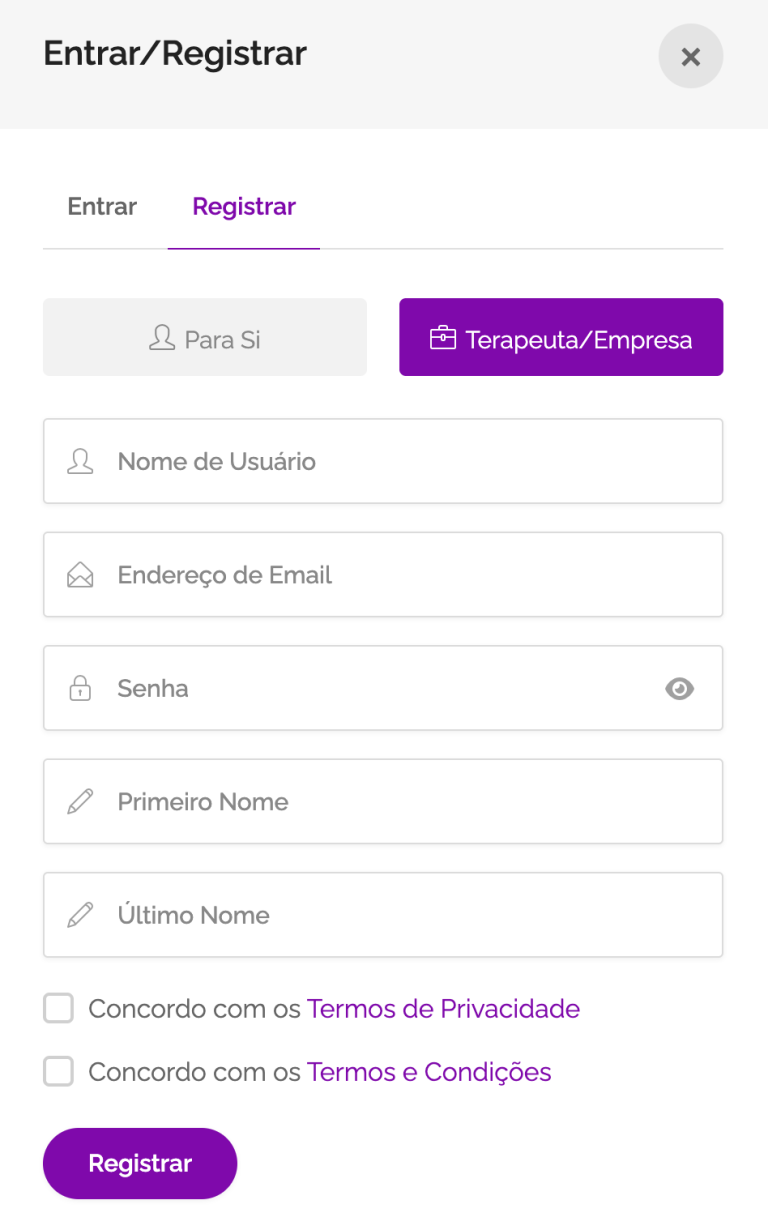Close the Entrar/Registrar dialog
Image resolution: width=768 pixels, height=1230 pixels.
click(690, 57)
